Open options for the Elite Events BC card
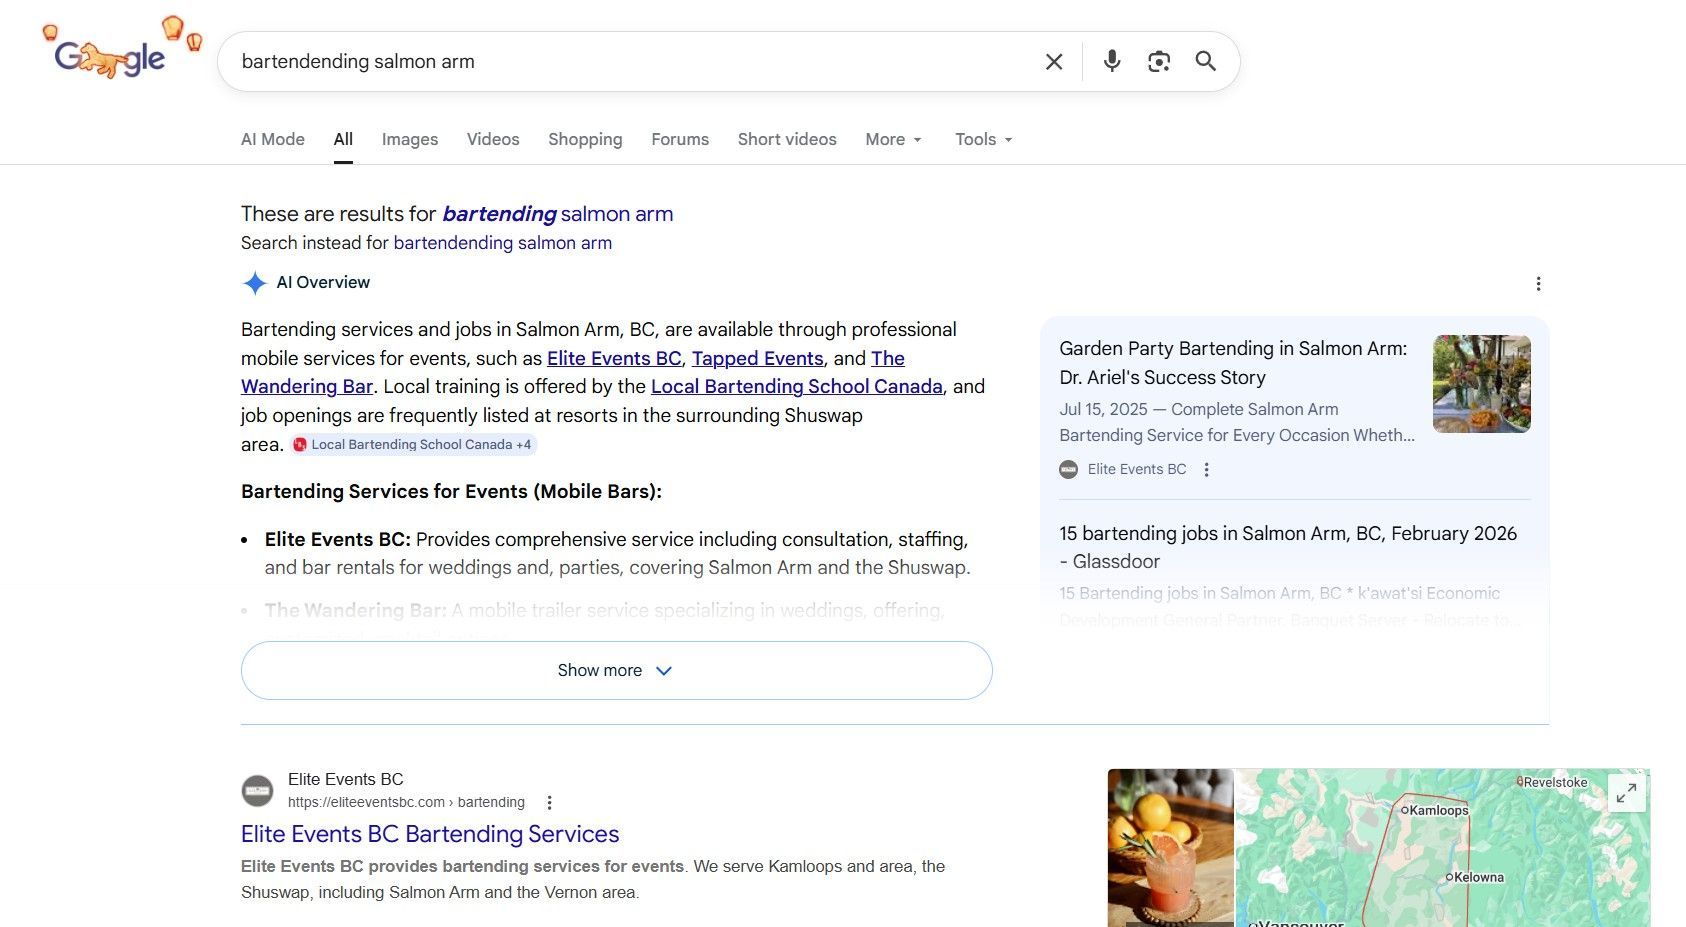Image resolution: width=1686 pixels, height=927 pixels. pyautogui.click(x=1206, y=469)
